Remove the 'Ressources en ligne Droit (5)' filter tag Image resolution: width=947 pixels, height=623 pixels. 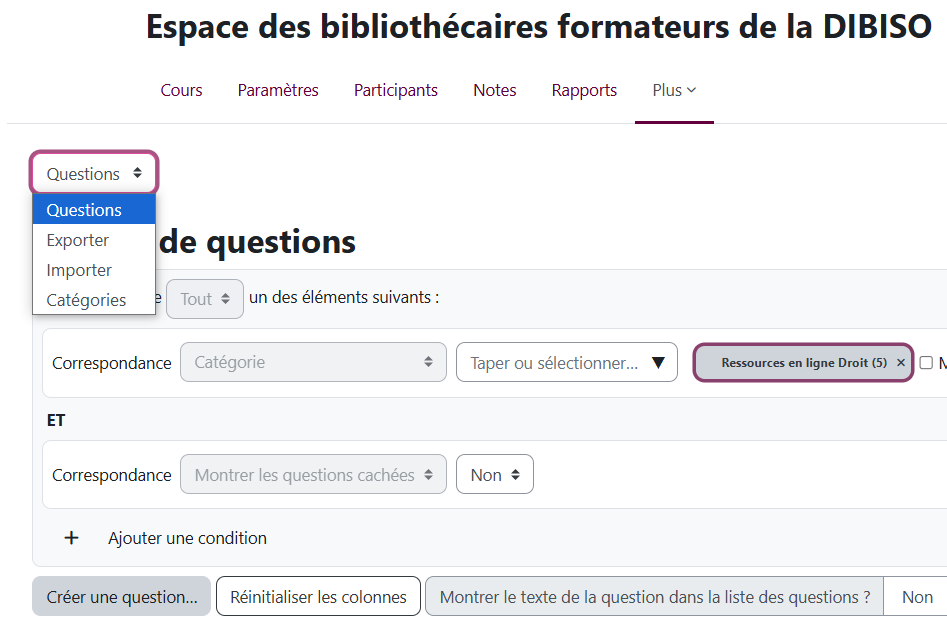click(899, 362)
